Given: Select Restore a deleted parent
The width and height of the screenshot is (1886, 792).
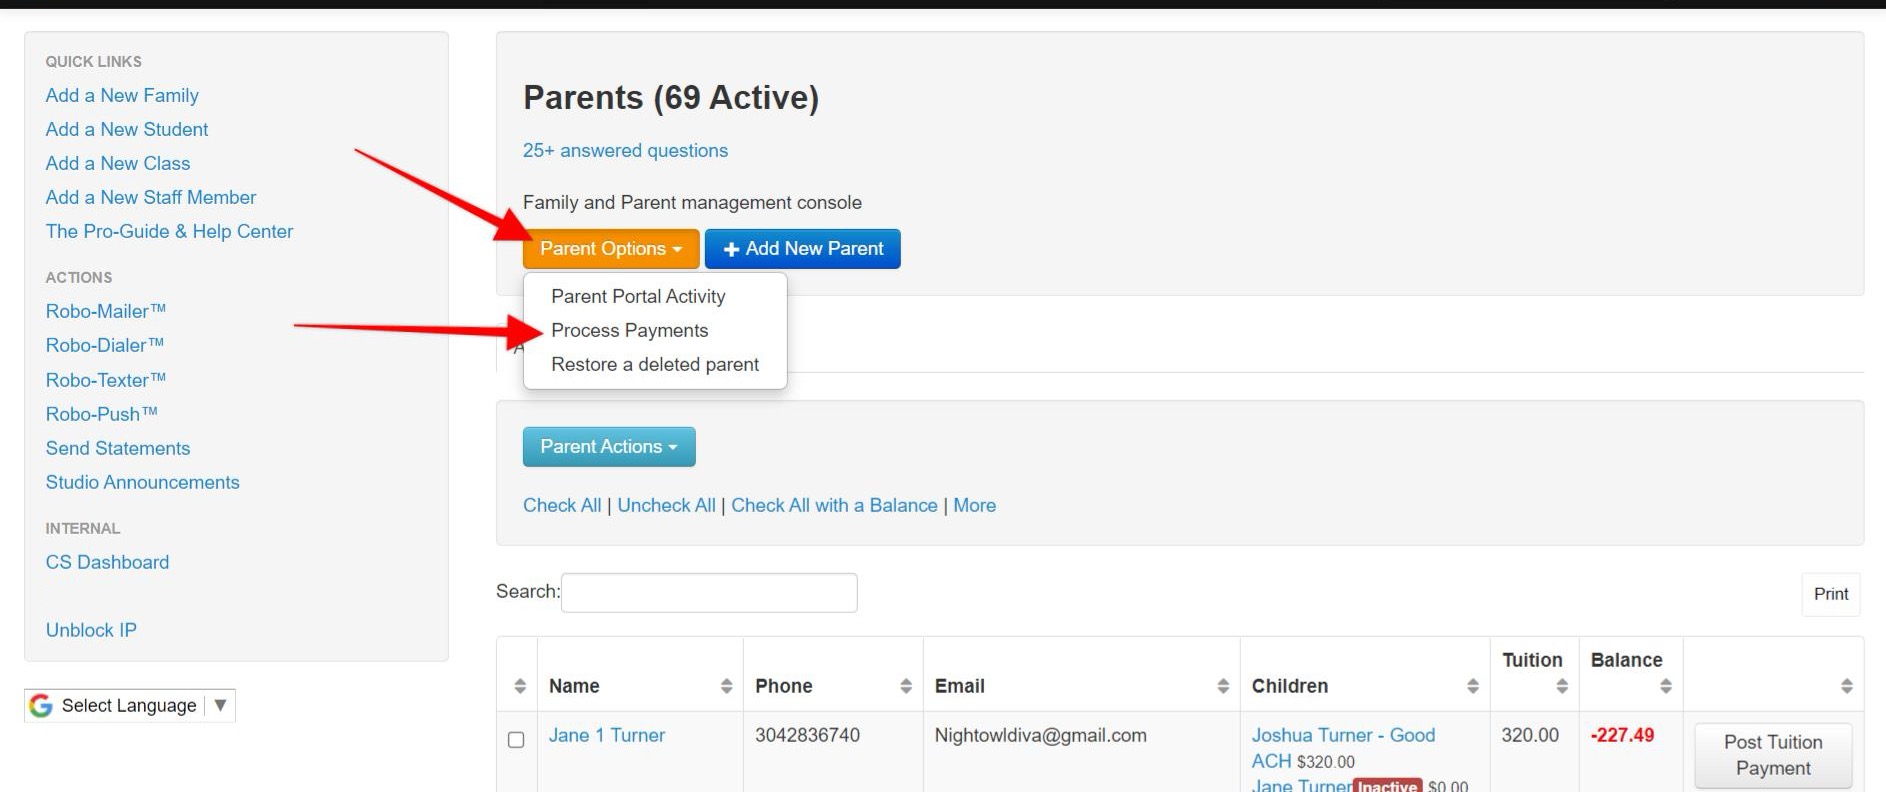Looking at the screenshot, I should click(655, 365).
